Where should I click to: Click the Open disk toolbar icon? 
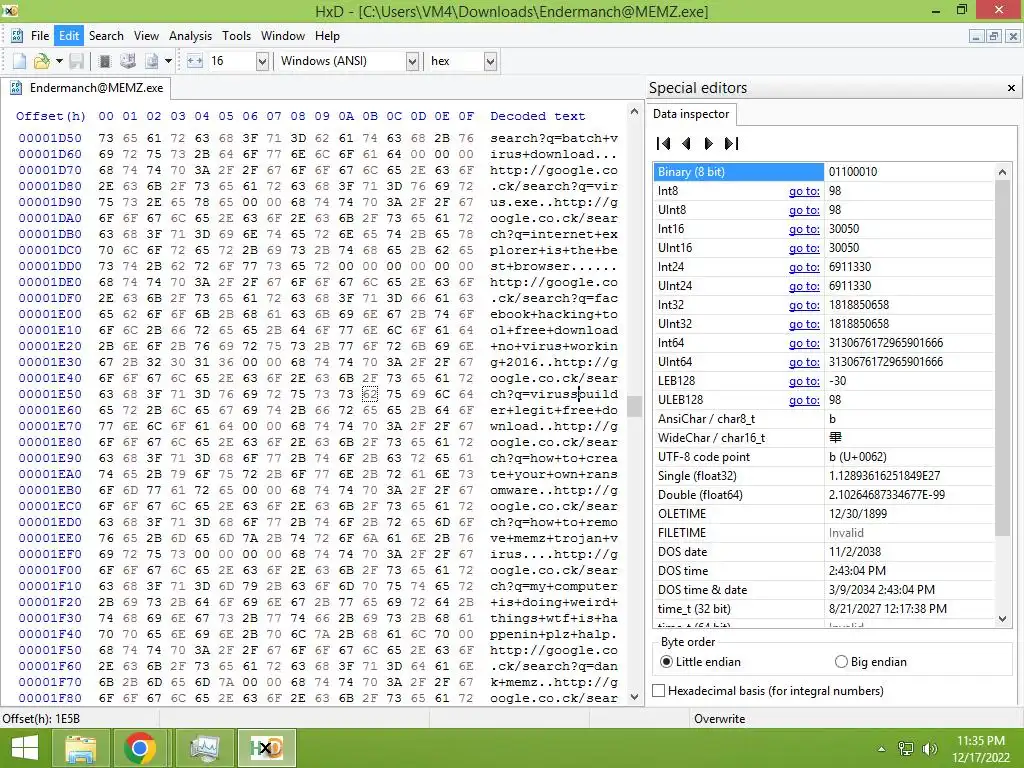(127, 61)
